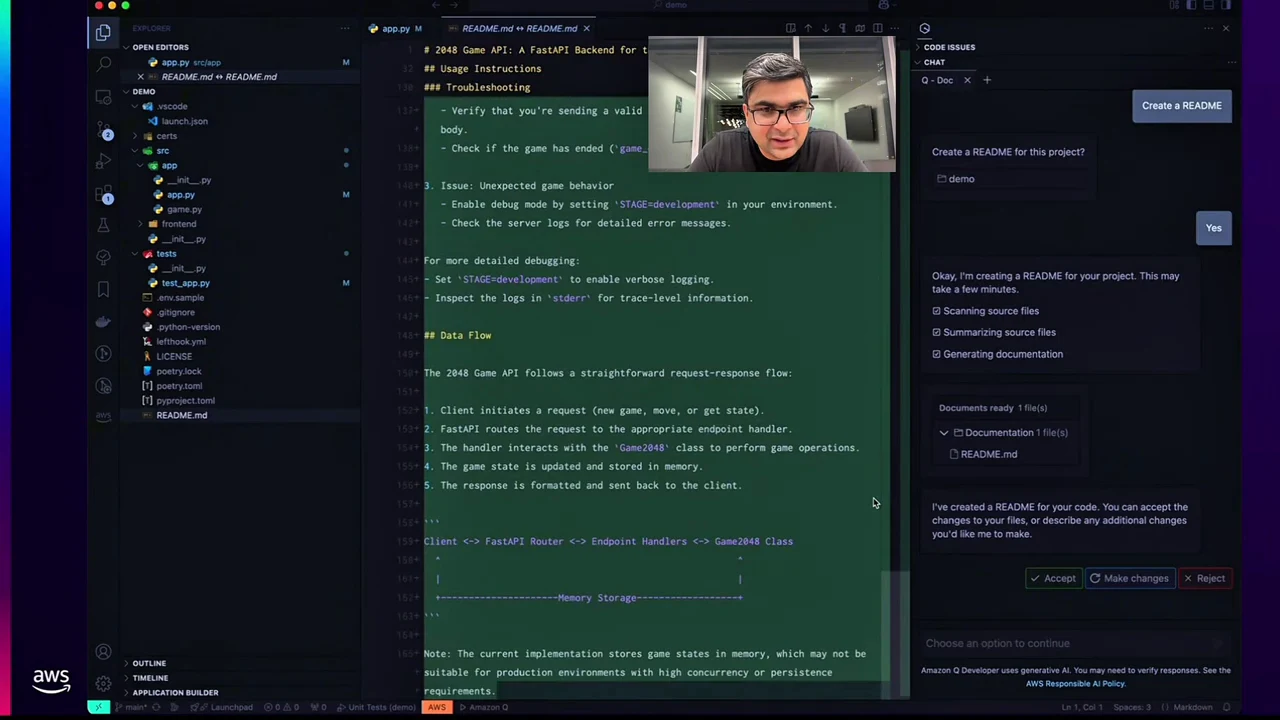Viewport: 1280px width, 720px height.
Task: Open the Testing flask view
Action: pyautogui.click(x=103, y=226)
